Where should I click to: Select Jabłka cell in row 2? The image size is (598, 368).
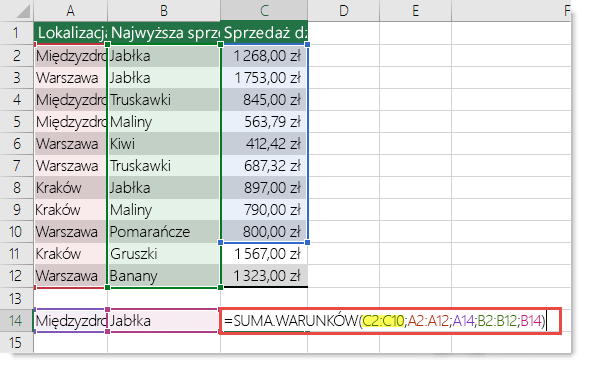[x=164, y=56]
